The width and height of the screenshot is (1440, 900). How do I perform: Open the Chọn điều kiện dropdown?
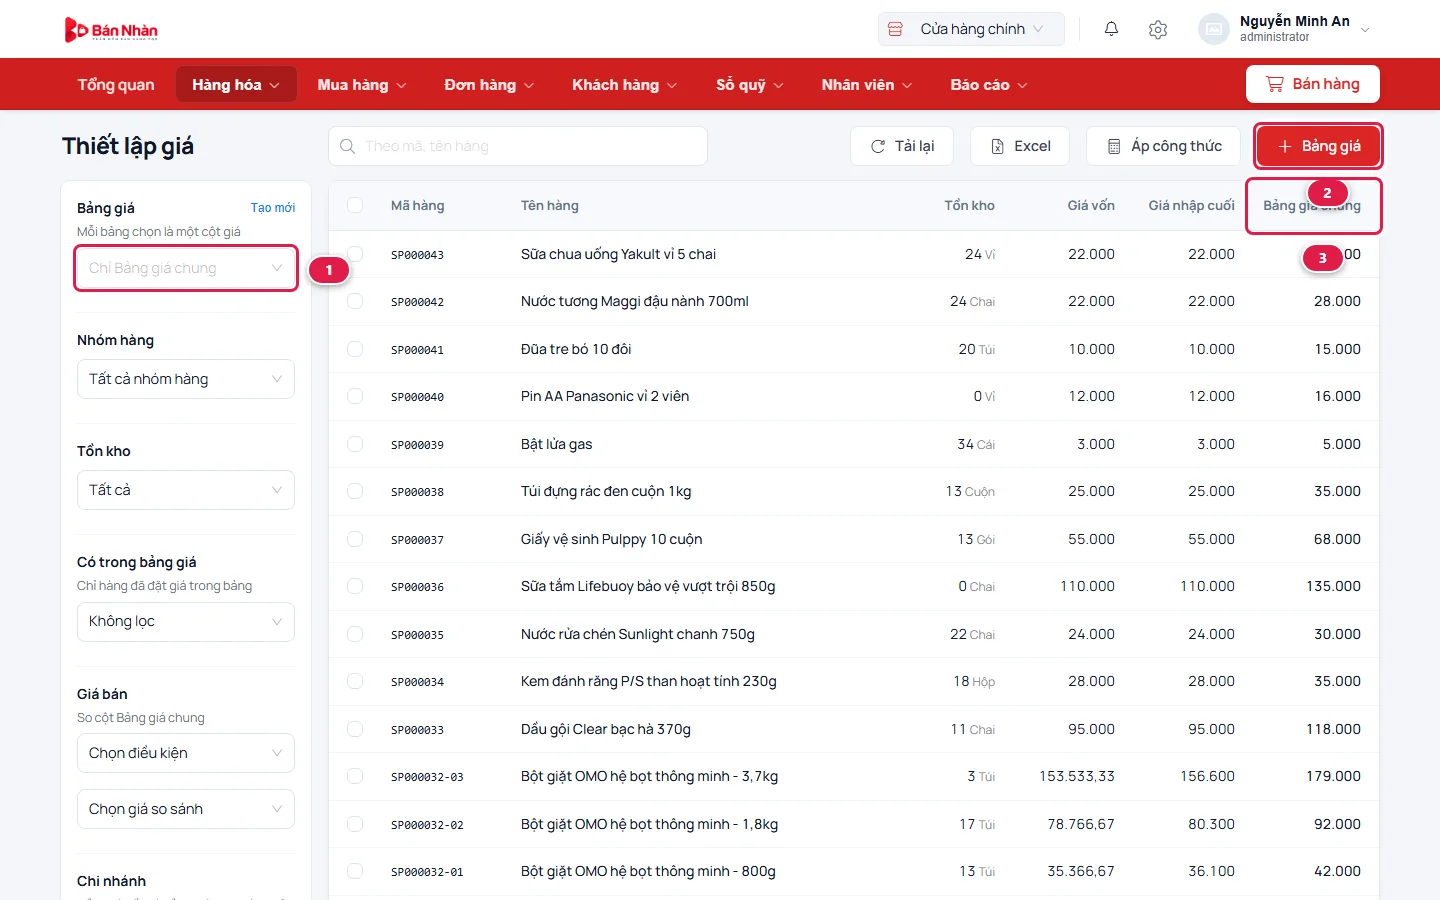click(x=186, y=753)
